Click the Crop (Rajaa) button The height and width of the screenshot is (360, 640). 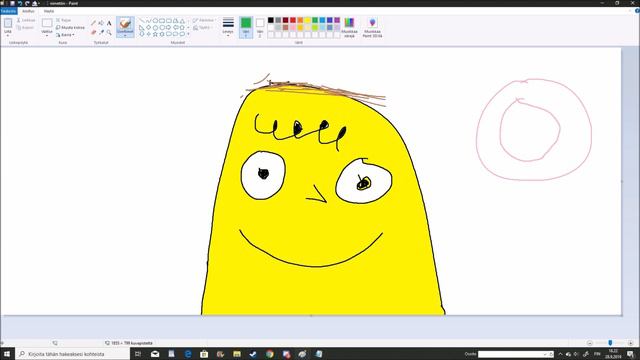(64, 20)
